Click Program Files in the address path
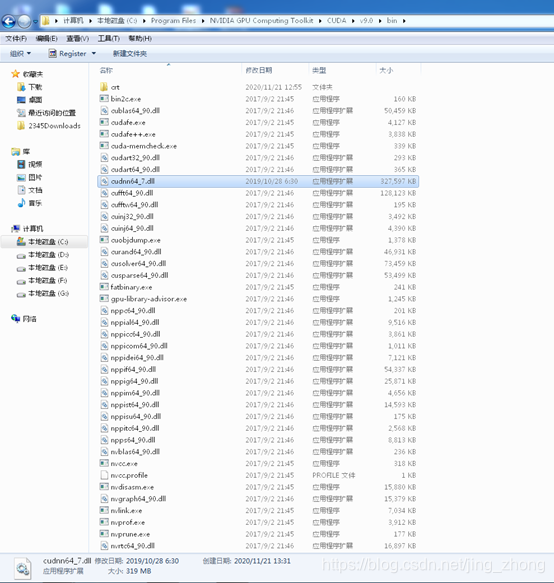 point(173,21)
